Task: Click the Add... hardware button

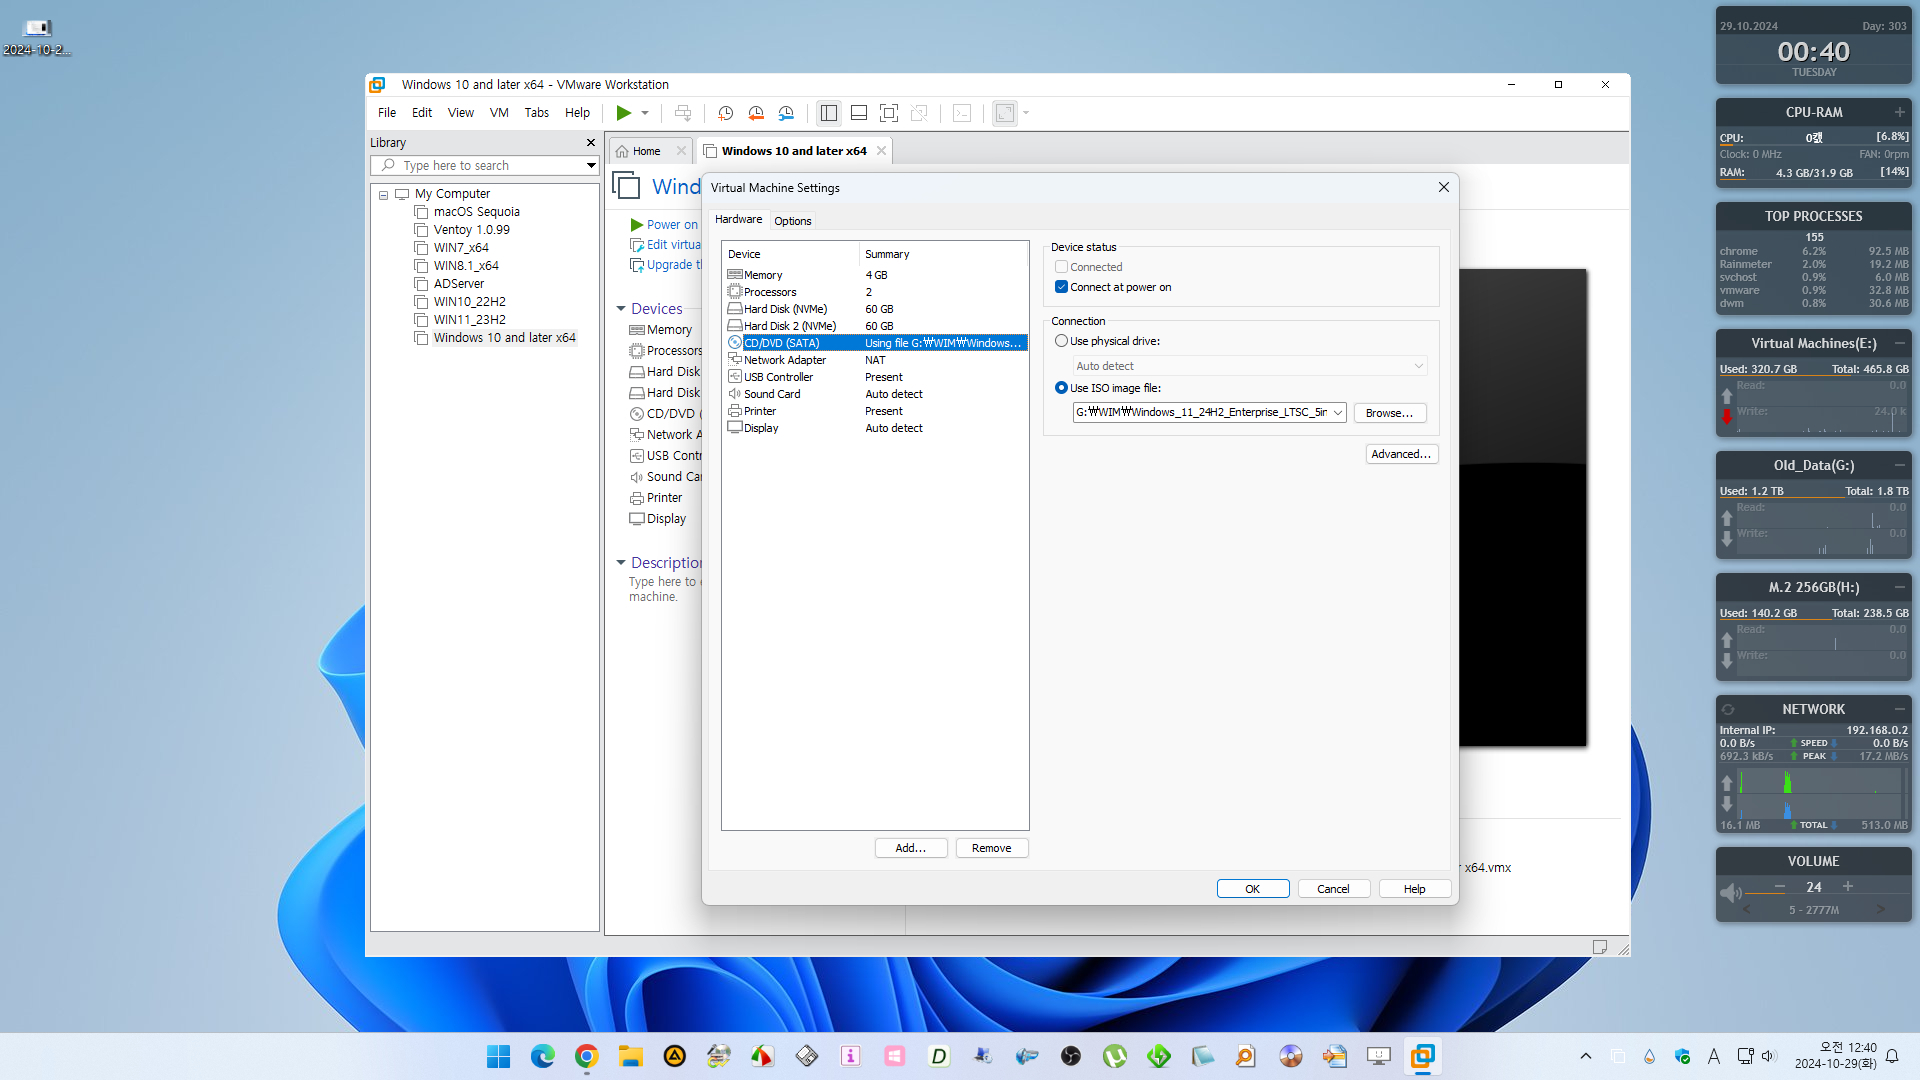Action: pyautogui.click(x=911, y=848)
